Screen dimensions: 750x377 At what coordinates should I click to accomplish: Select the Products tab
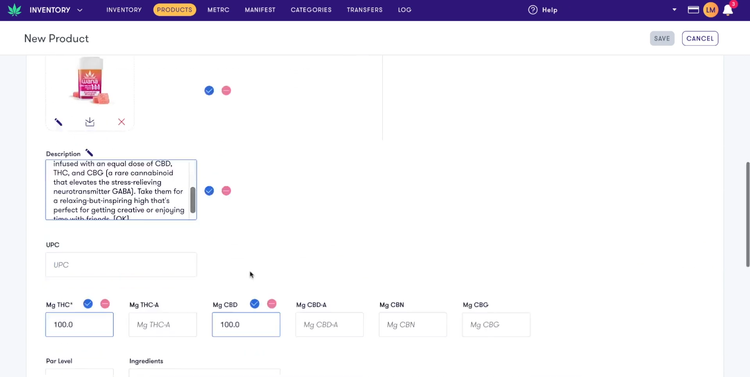point(175,10)
